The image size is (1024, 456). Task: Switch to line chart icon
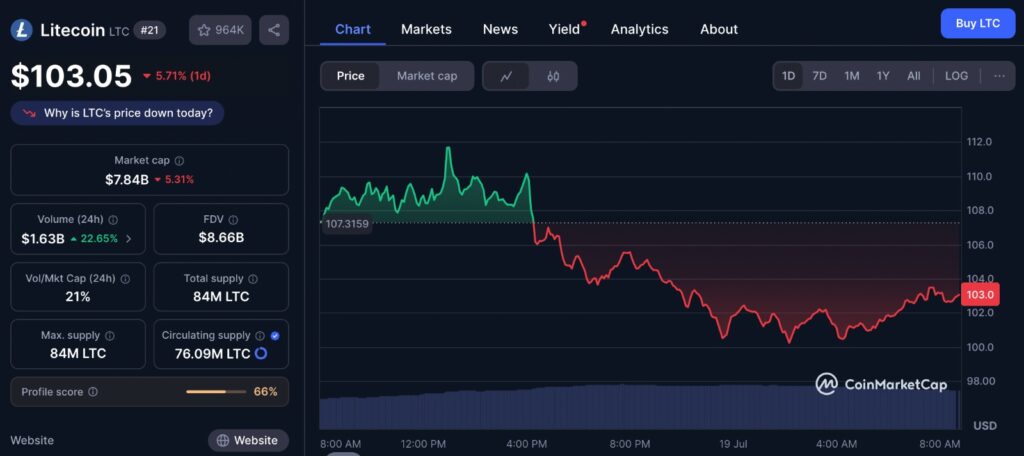506,76
